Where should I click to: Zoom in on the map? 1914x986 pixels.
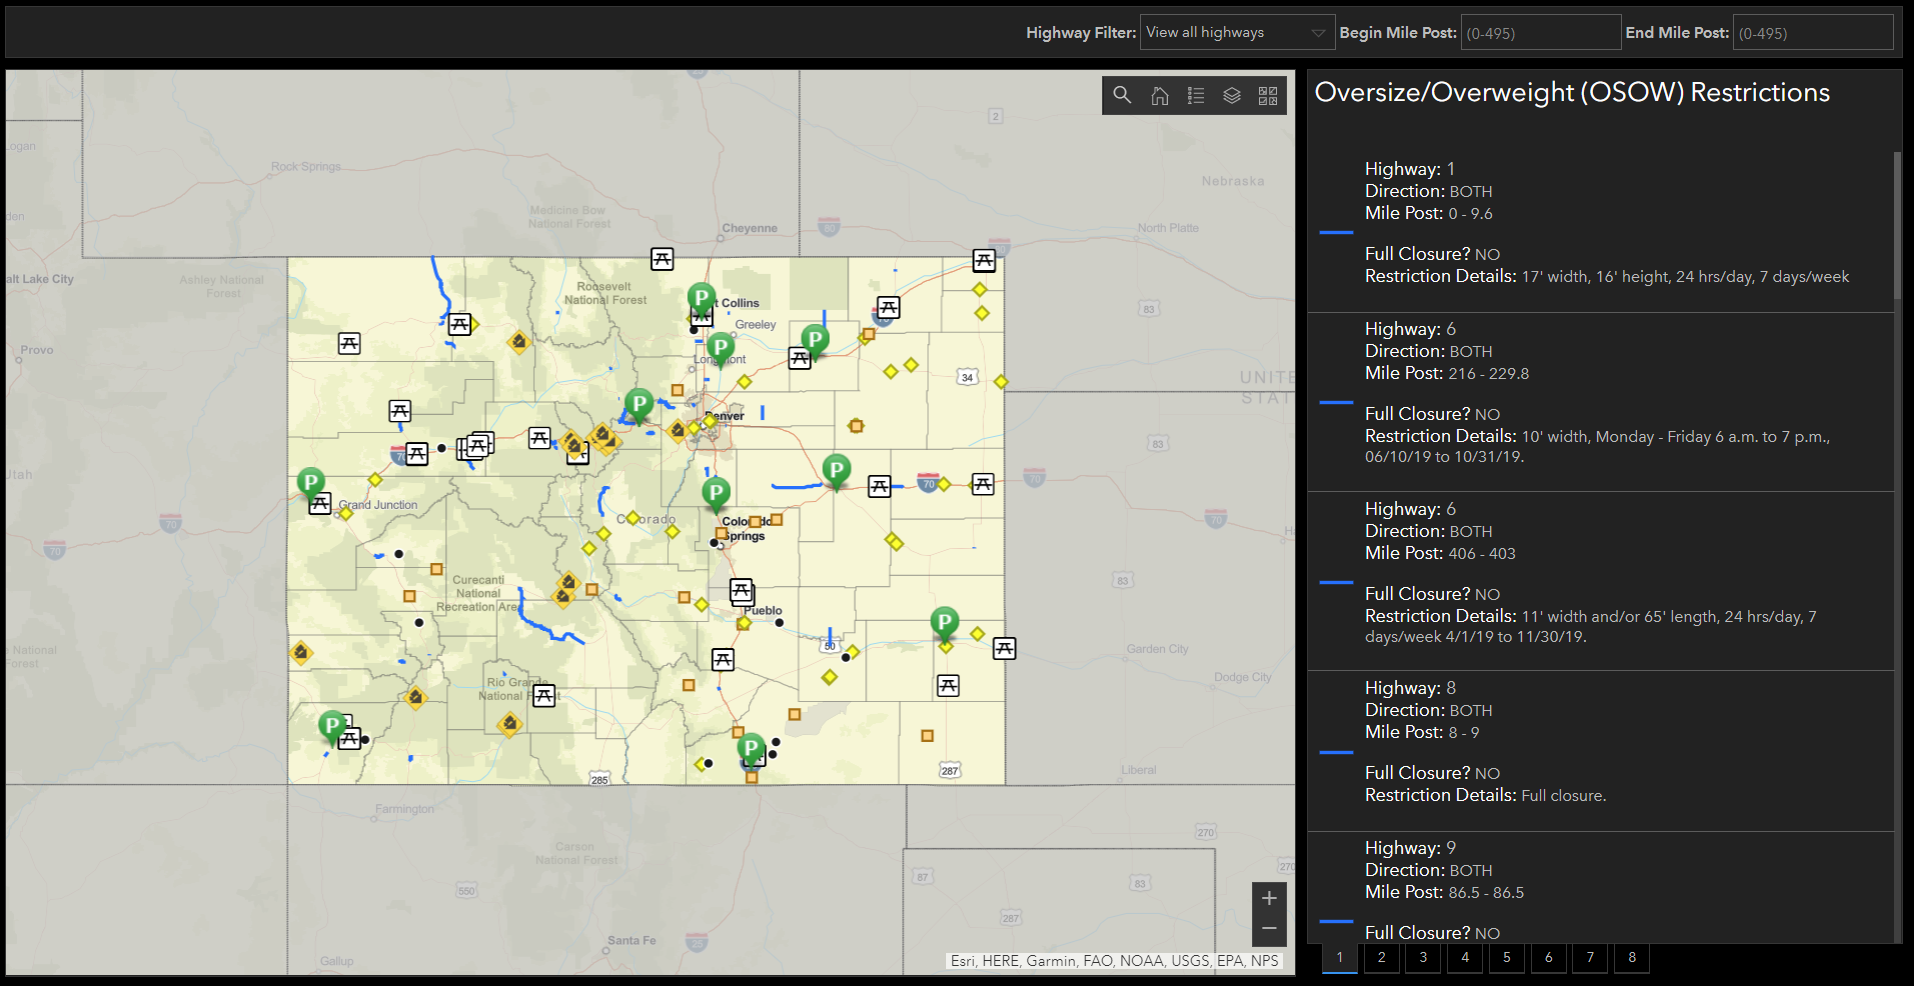tap(1269, 898)
